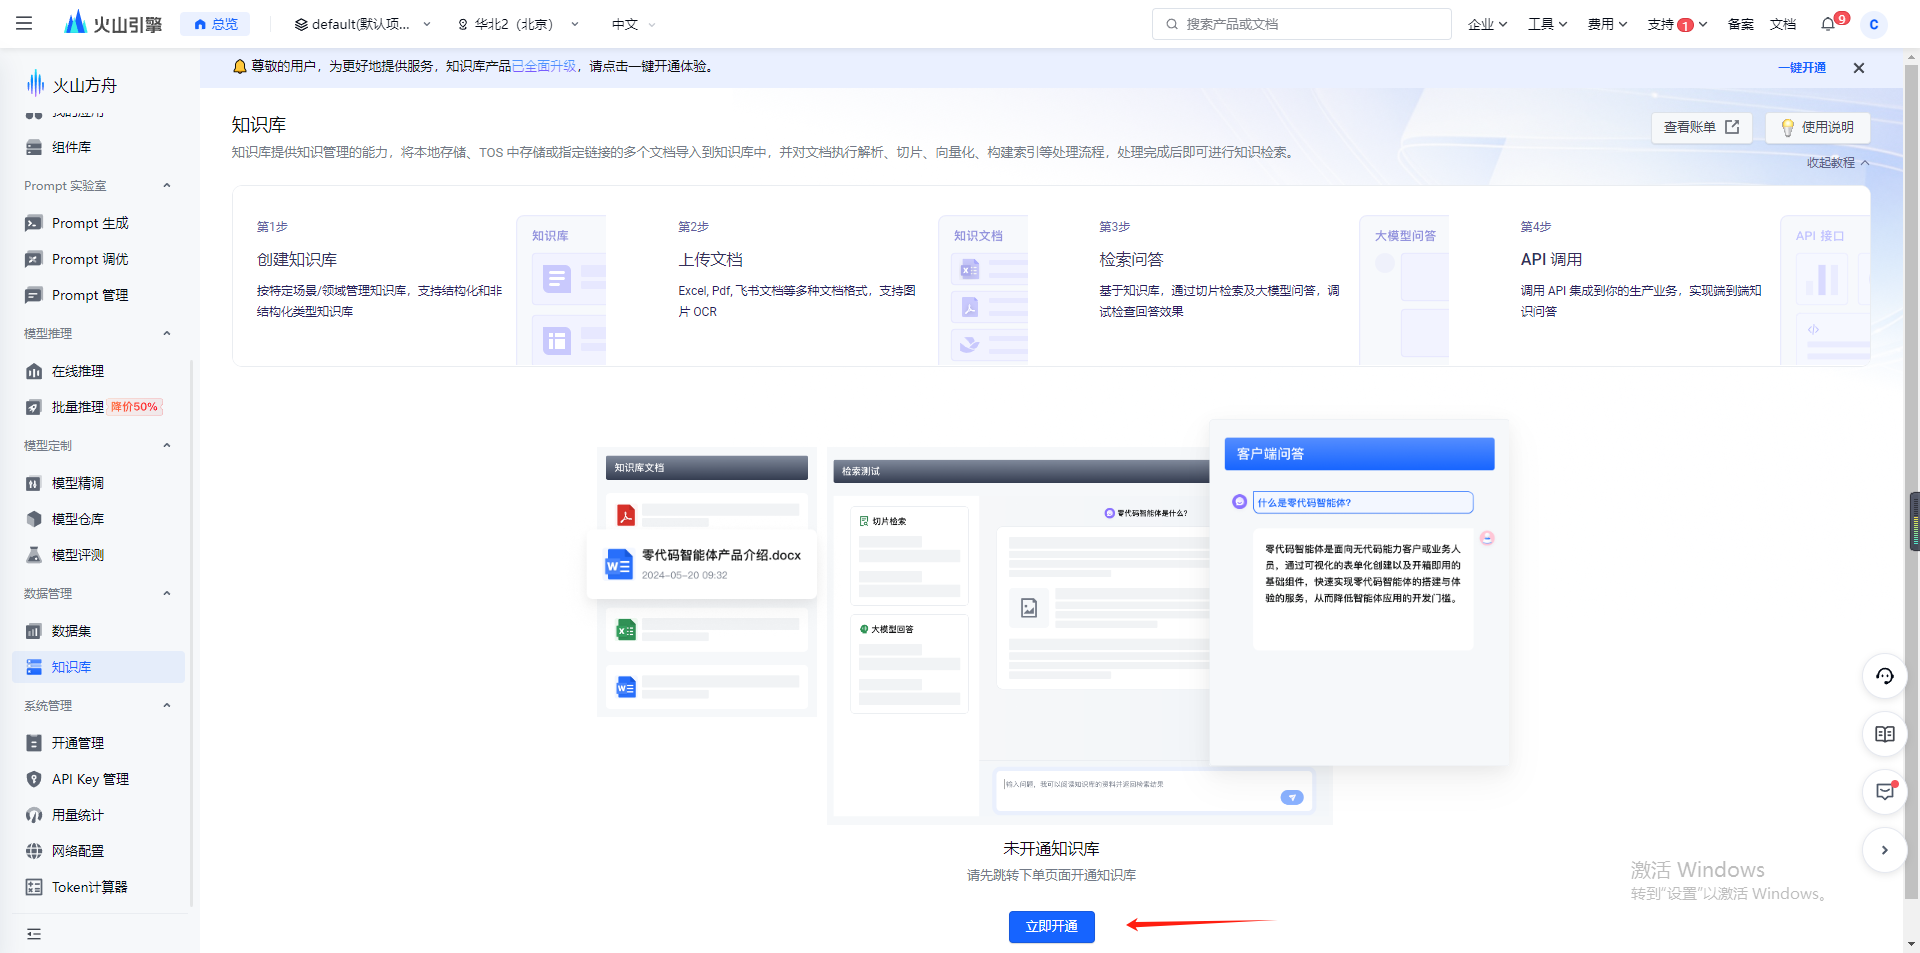Click the 数据集 icon
The width and height of the screenshot is (1920, 953).
tap(34, 631)
